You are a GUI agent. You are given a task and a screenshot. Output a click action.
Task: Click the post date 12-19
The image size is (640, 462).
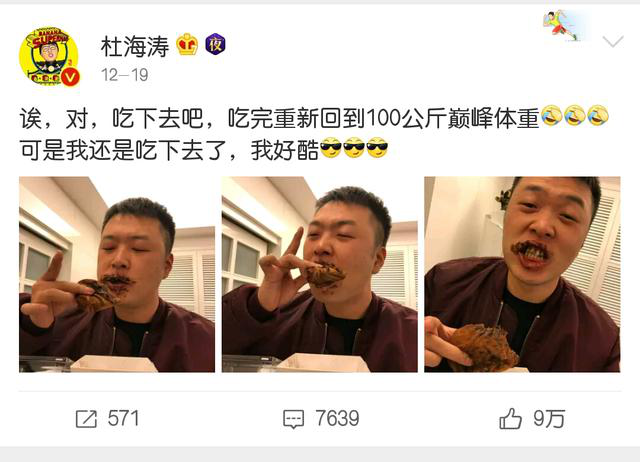click(124, 75)
